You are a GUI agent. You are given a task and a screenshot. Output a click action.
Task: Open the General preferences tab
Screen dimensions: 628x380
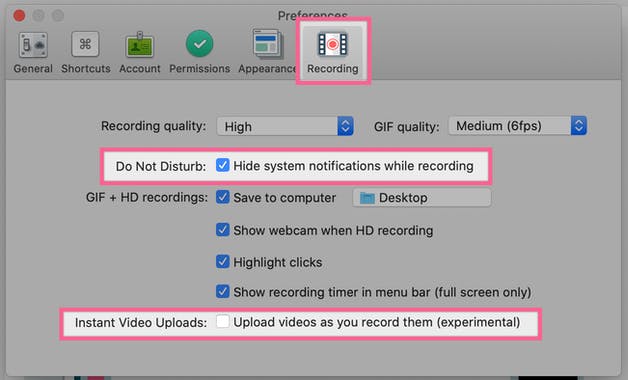(33, 52)
